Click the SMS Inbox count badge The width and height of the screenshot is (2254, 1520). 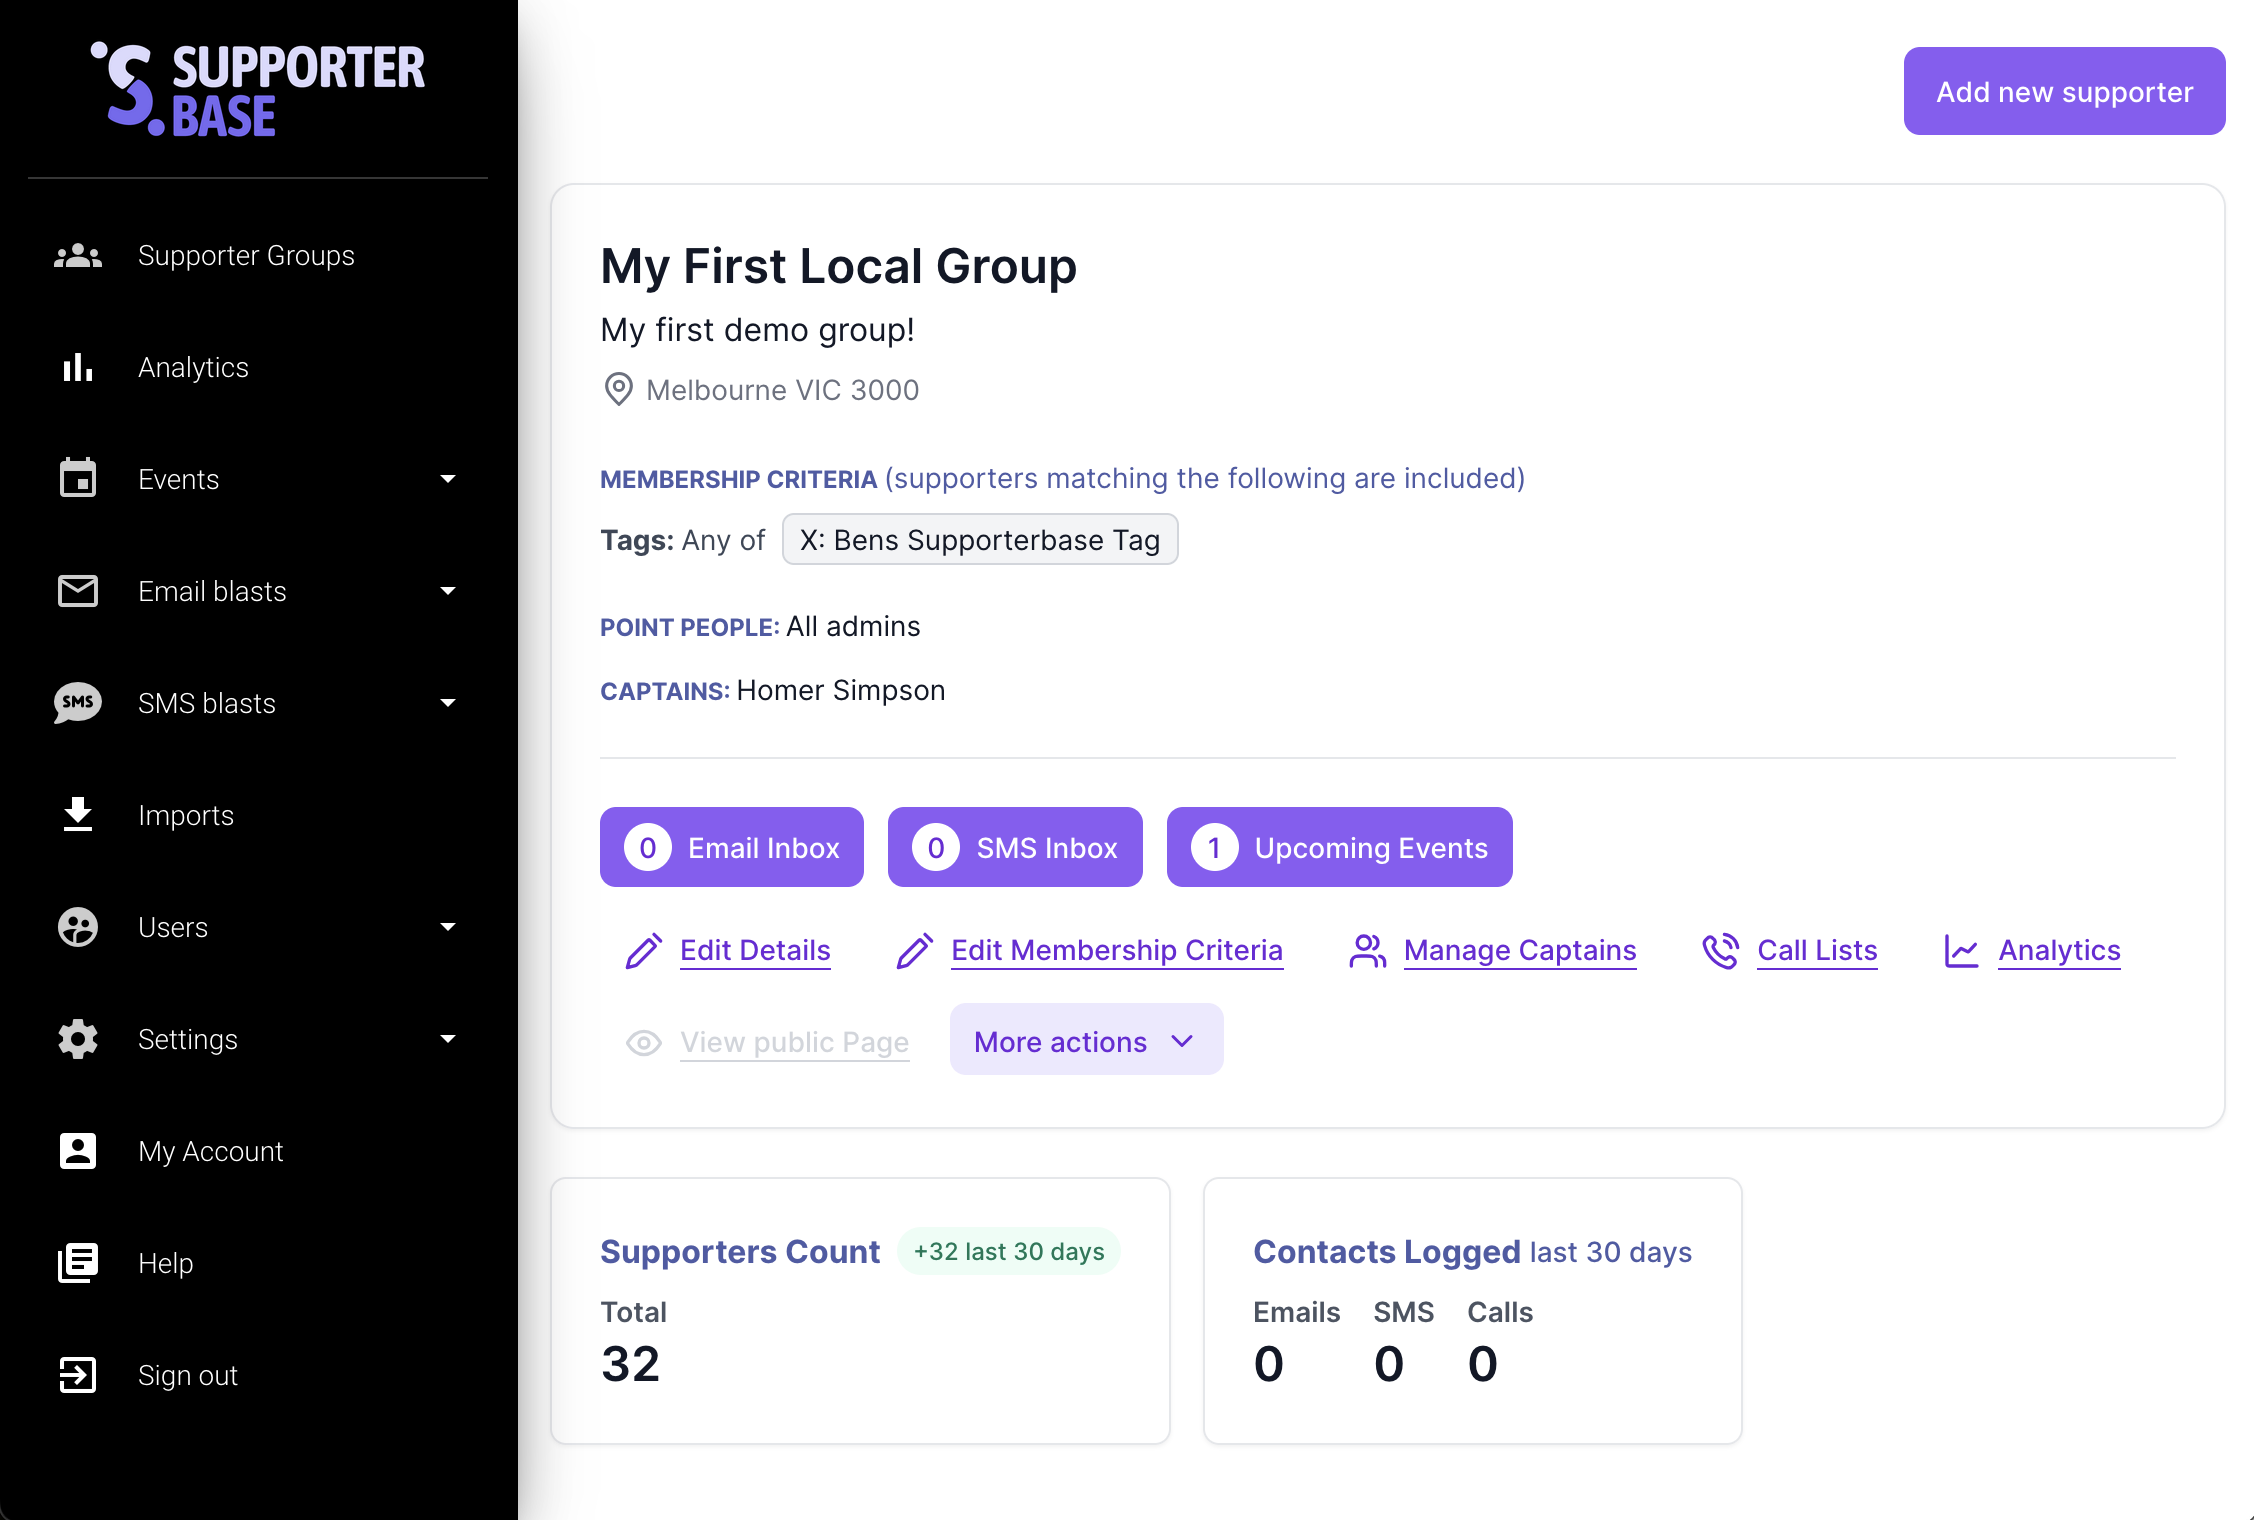tap(936, 848)
